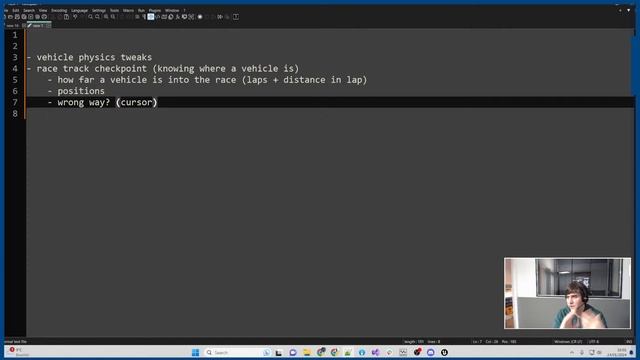Create a new document with the New icon
Image resolution: width=640 pixels, height=360 pixels.
4,17
